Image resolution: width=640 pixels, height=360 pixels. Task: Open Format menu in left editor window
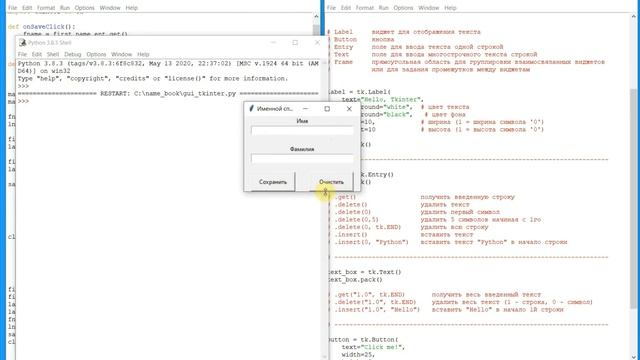click(46, 8)
